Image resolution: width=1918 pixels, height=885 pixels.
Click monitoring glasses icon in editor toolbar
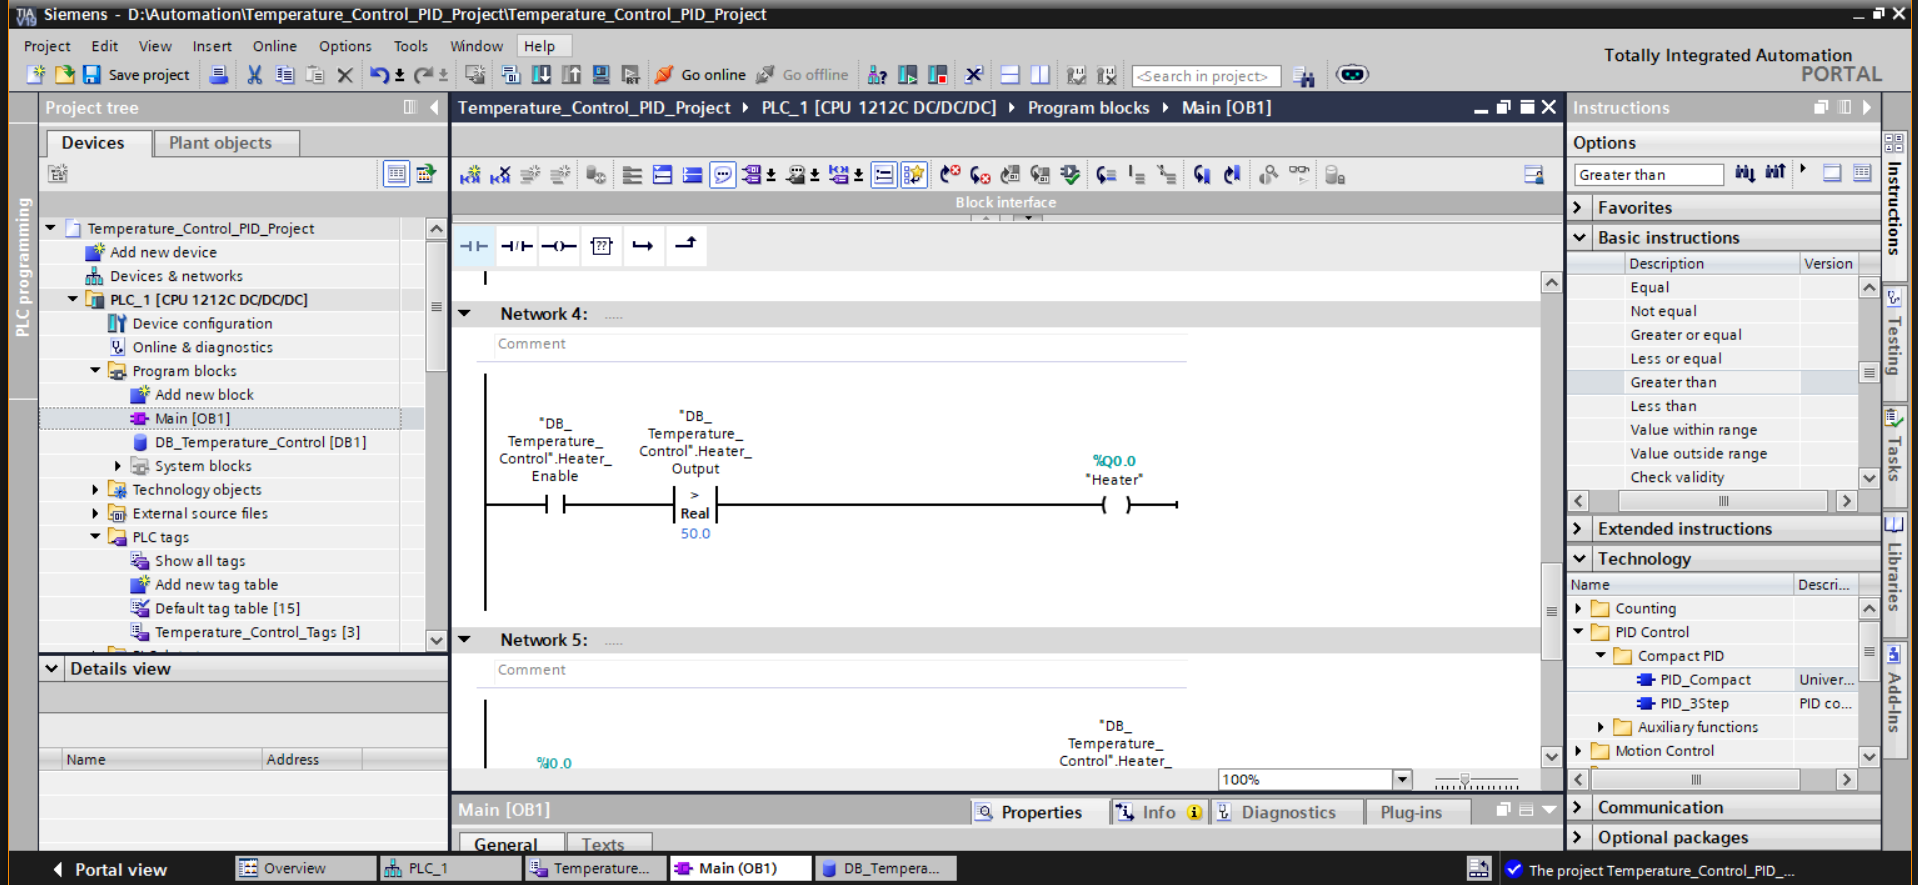point(1299,174)
